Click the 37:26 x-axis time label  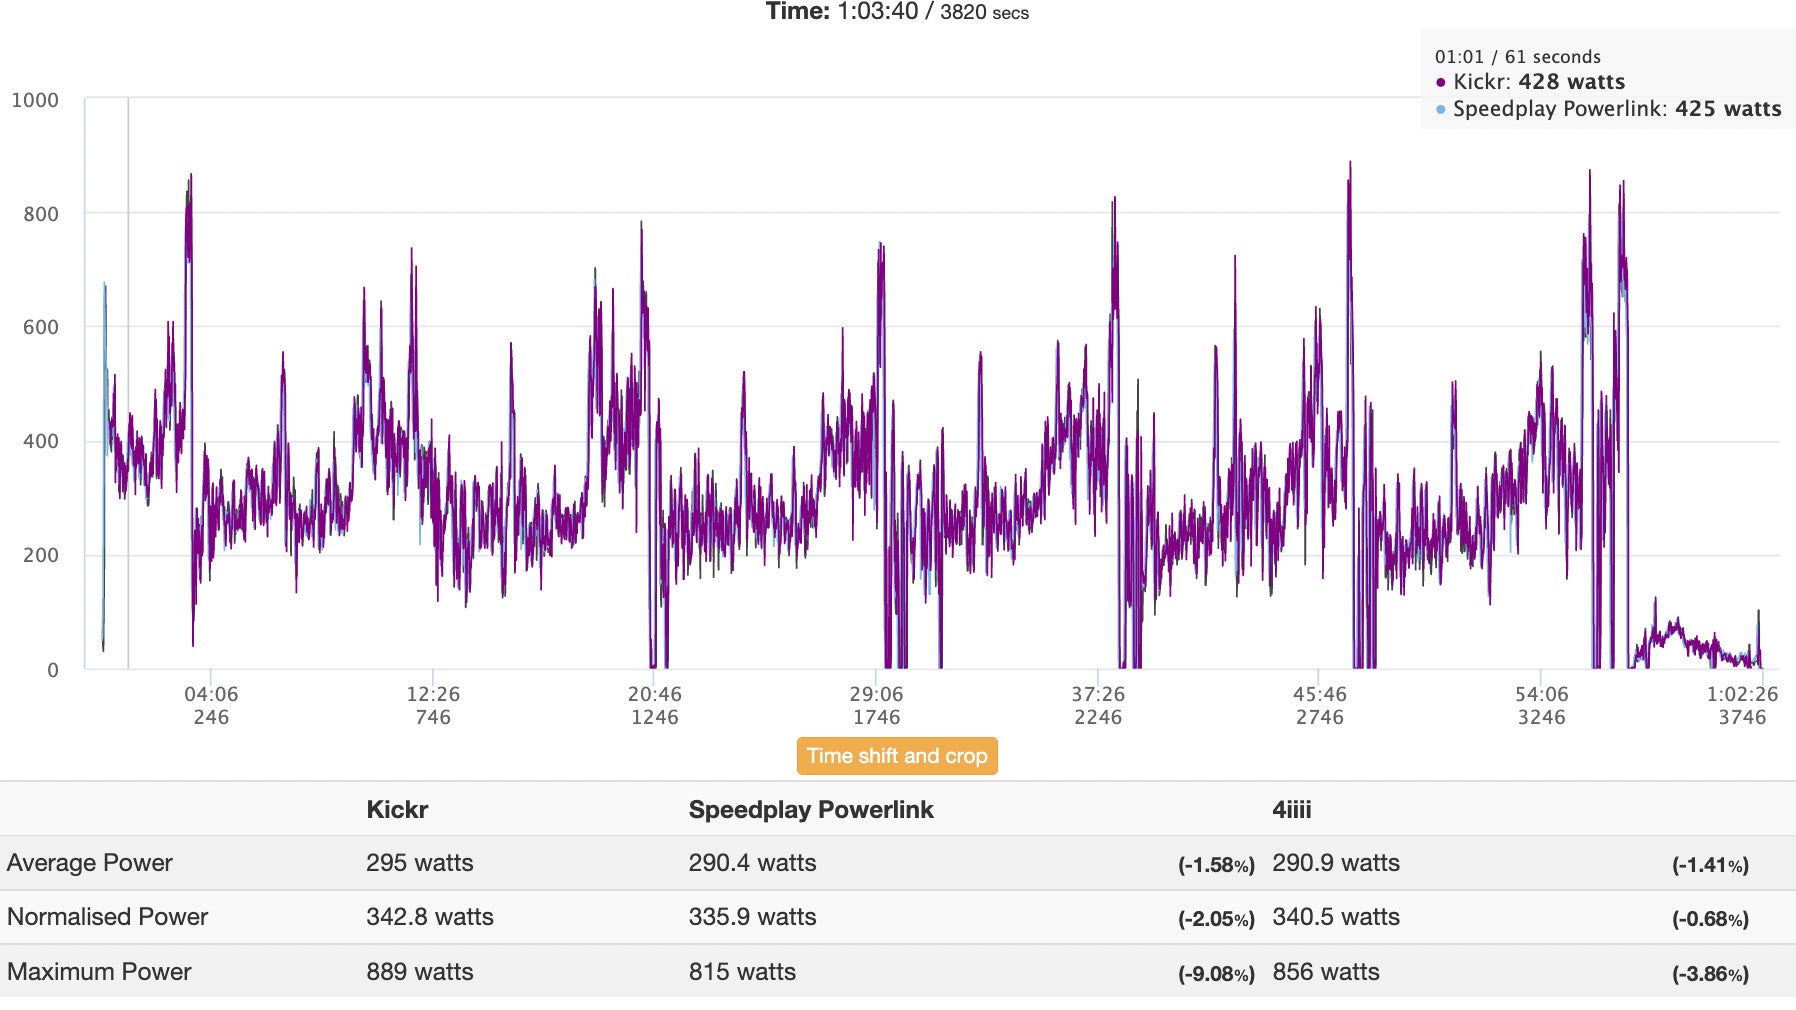[1098, 694]
